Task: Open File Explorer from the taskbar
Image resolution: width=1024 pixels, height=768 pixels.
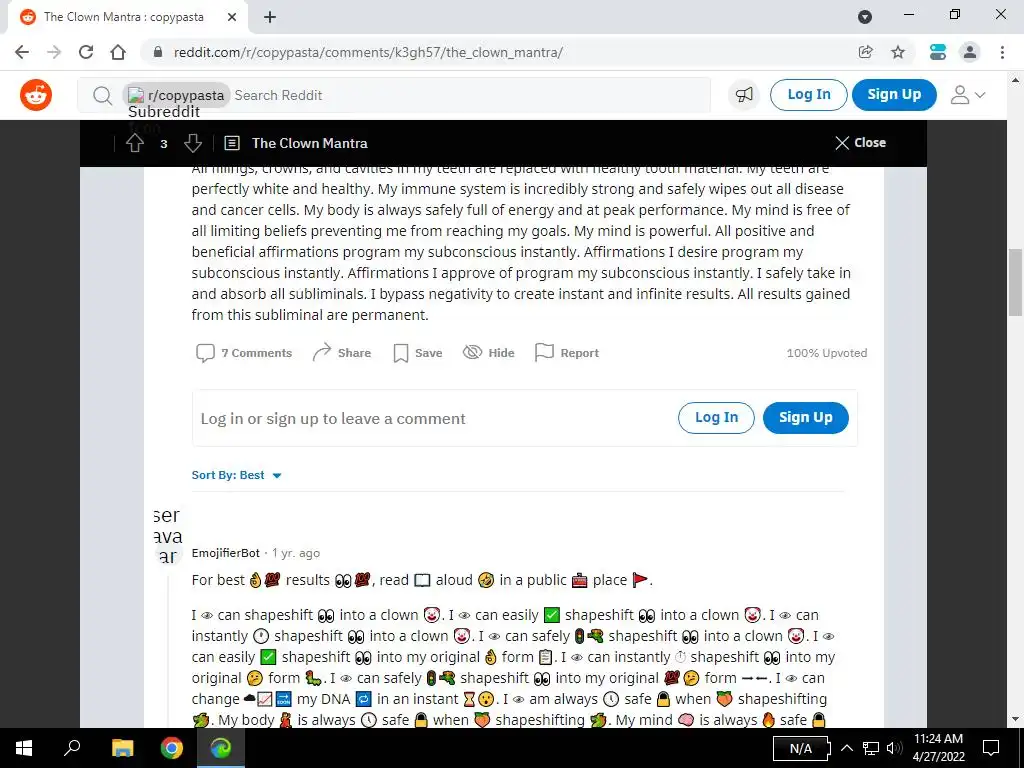Action: (122, 748)
